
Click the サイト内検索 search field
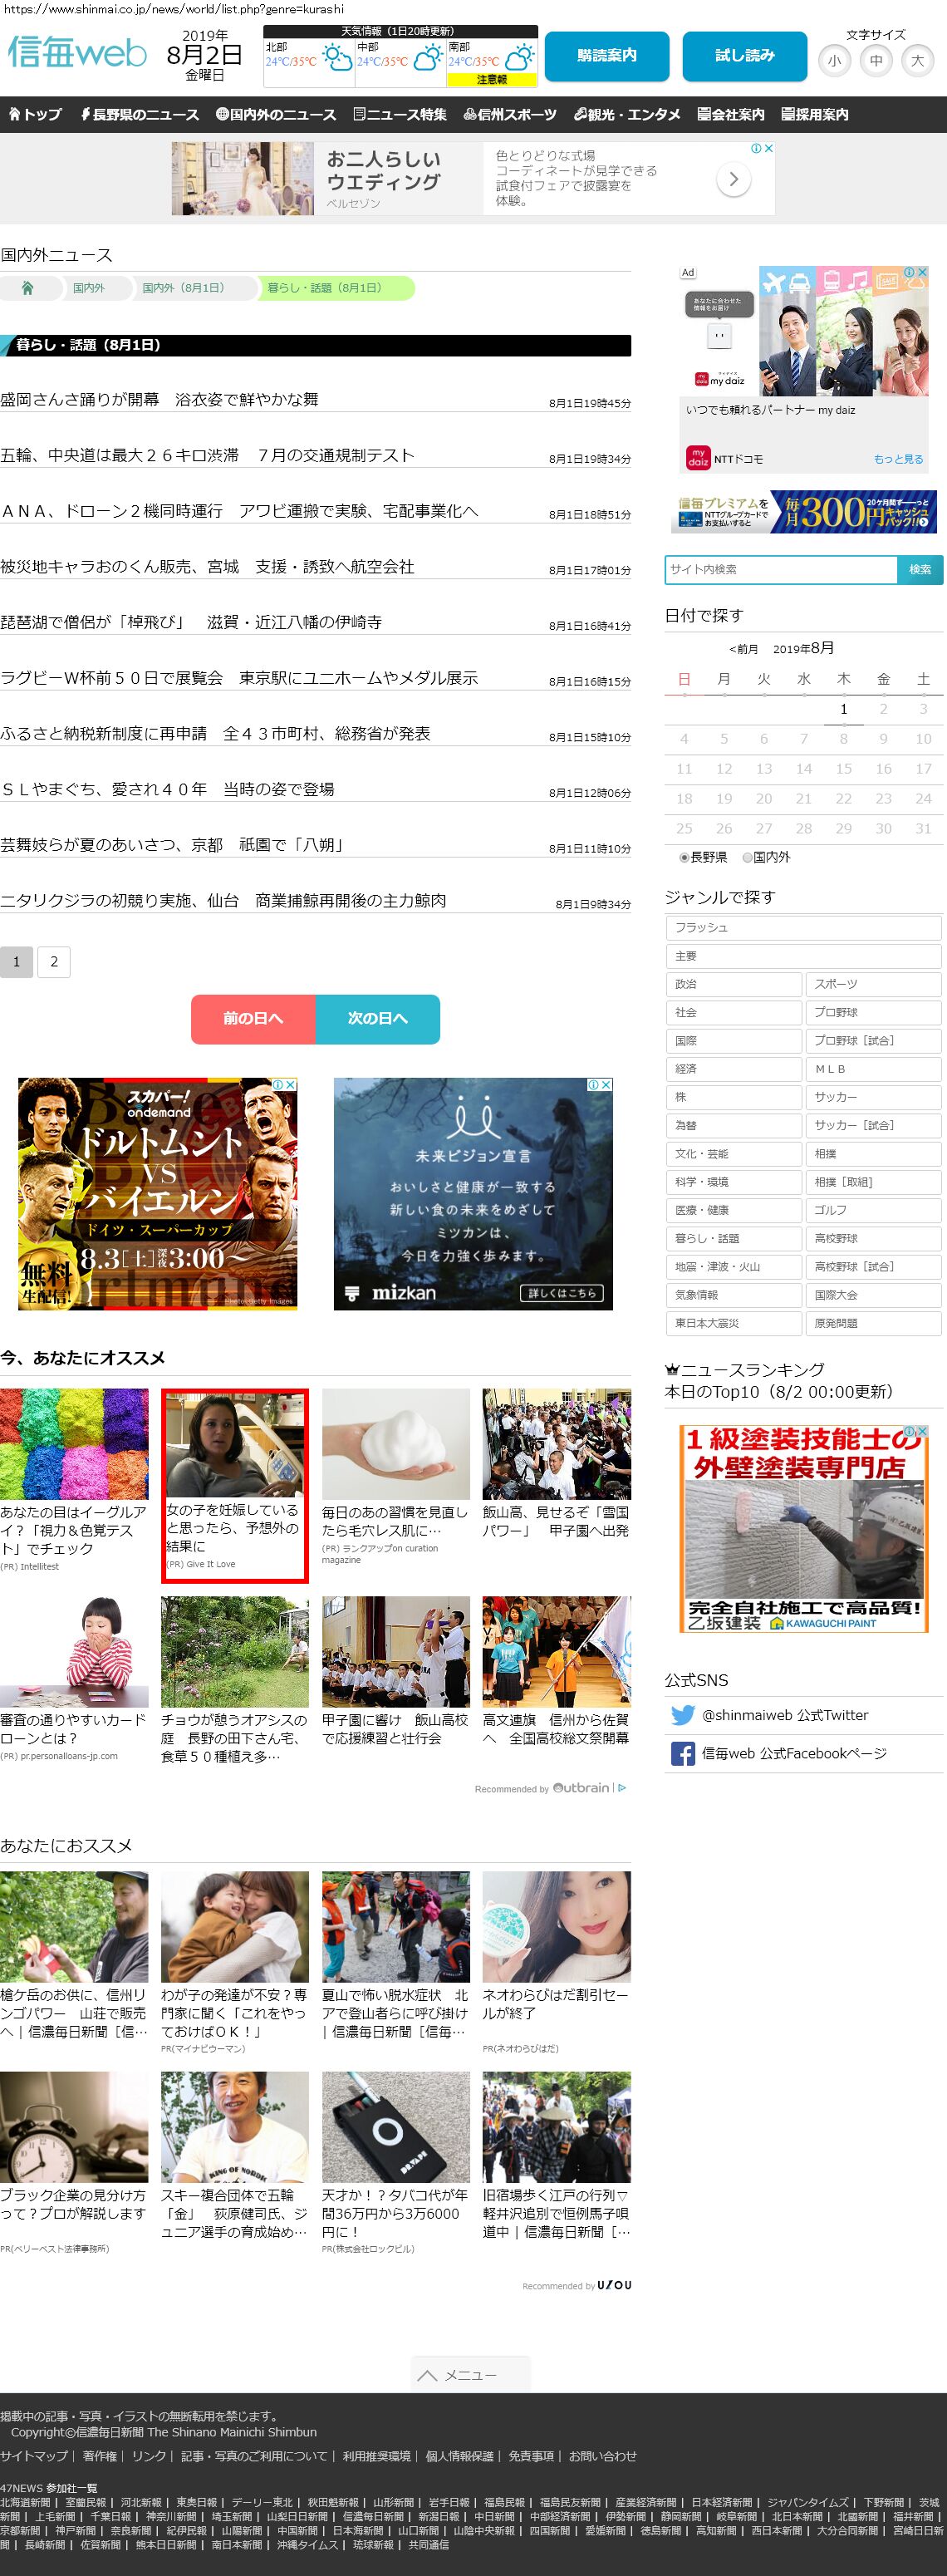pyautogui.click(x=780, y=570)
